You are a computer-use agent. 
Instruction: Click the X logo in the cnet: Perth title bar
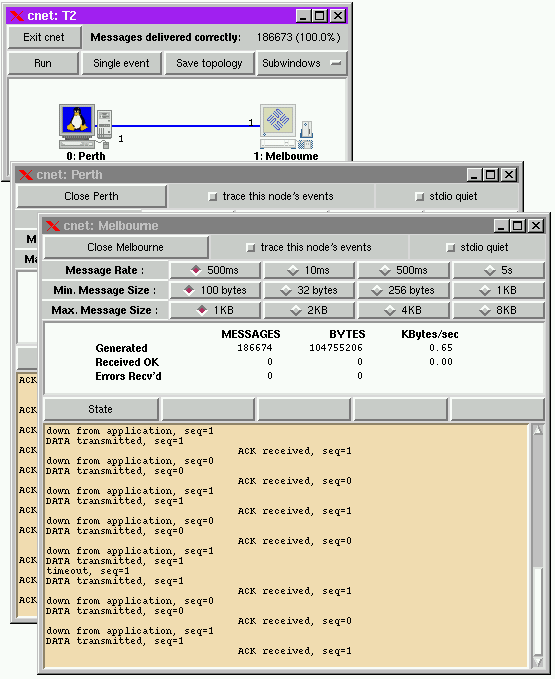pyautogui.click(x=26, y=175)
